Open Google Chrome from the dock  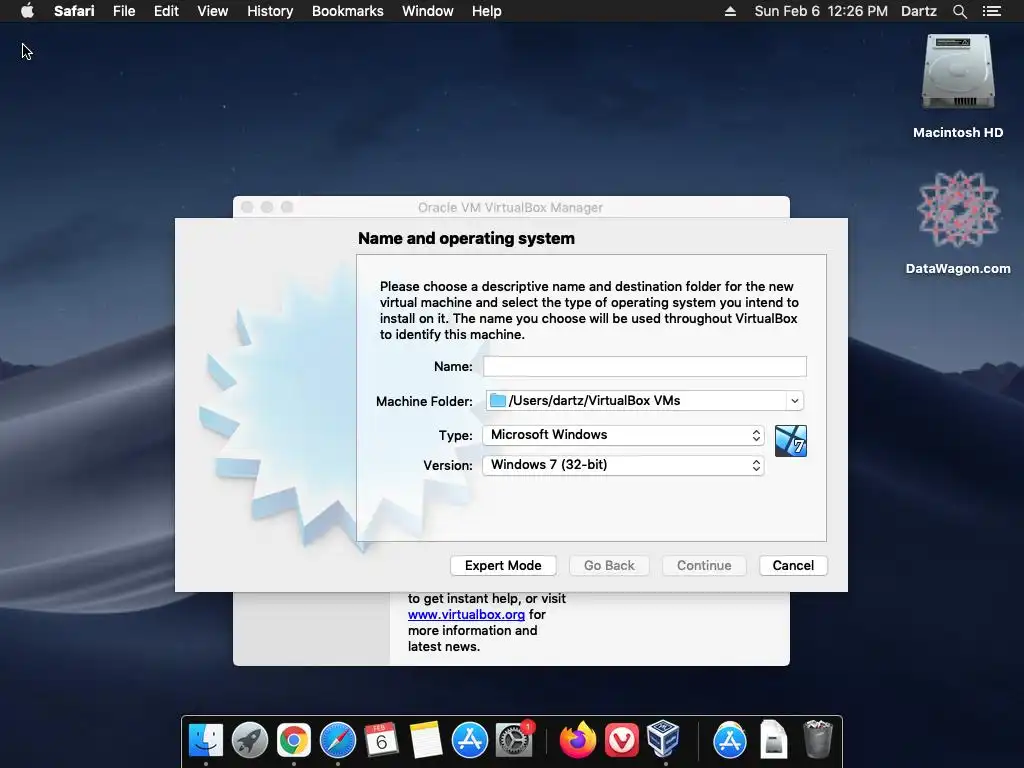[294, 740]
